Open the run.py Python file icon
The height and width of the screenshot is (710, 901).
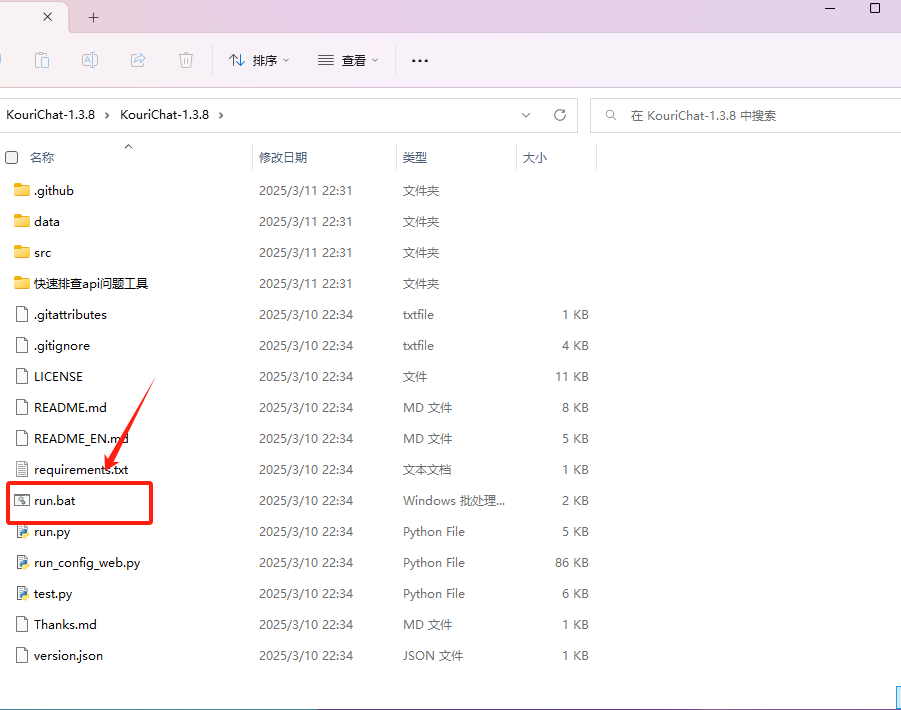(x=23, y=531)
